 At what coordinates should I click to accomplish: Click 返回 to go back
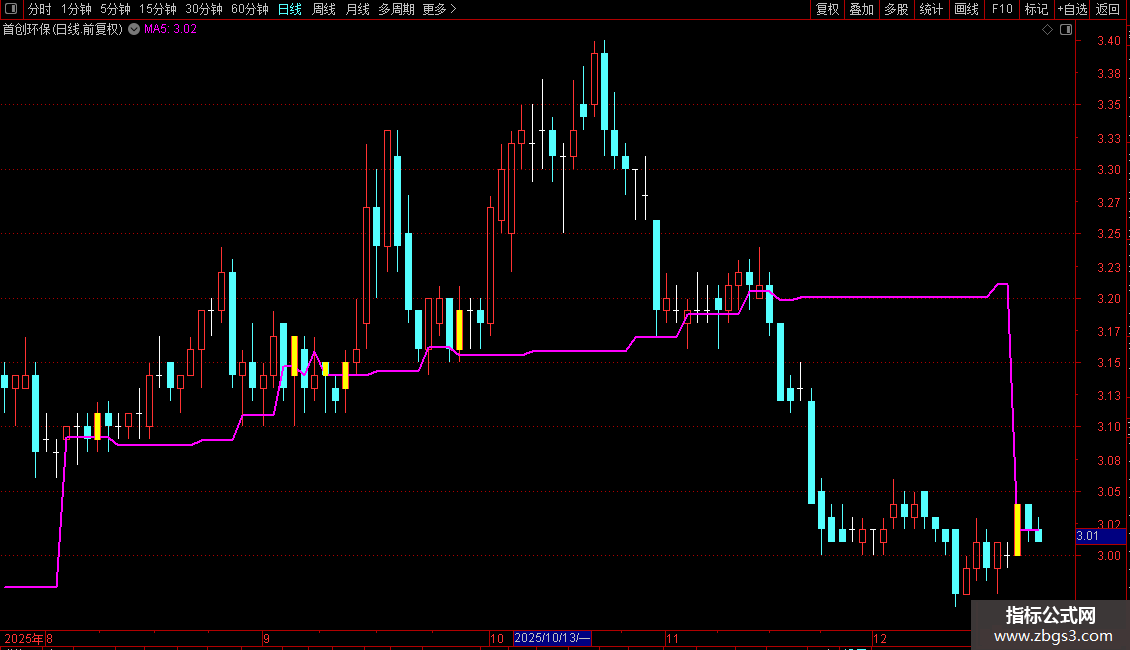click(1108, 9)
